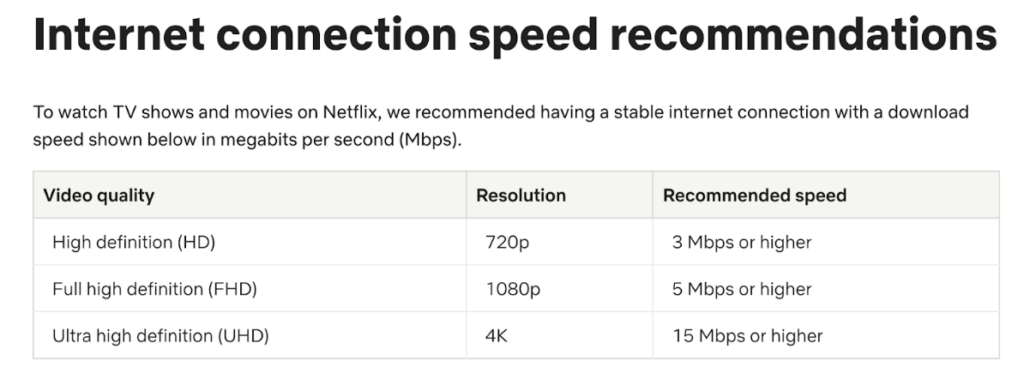The width and height of the screenshot is (1024, 379).
Task: Select the Full high definition (FHD) cell
Action: (x=249, y=289)
